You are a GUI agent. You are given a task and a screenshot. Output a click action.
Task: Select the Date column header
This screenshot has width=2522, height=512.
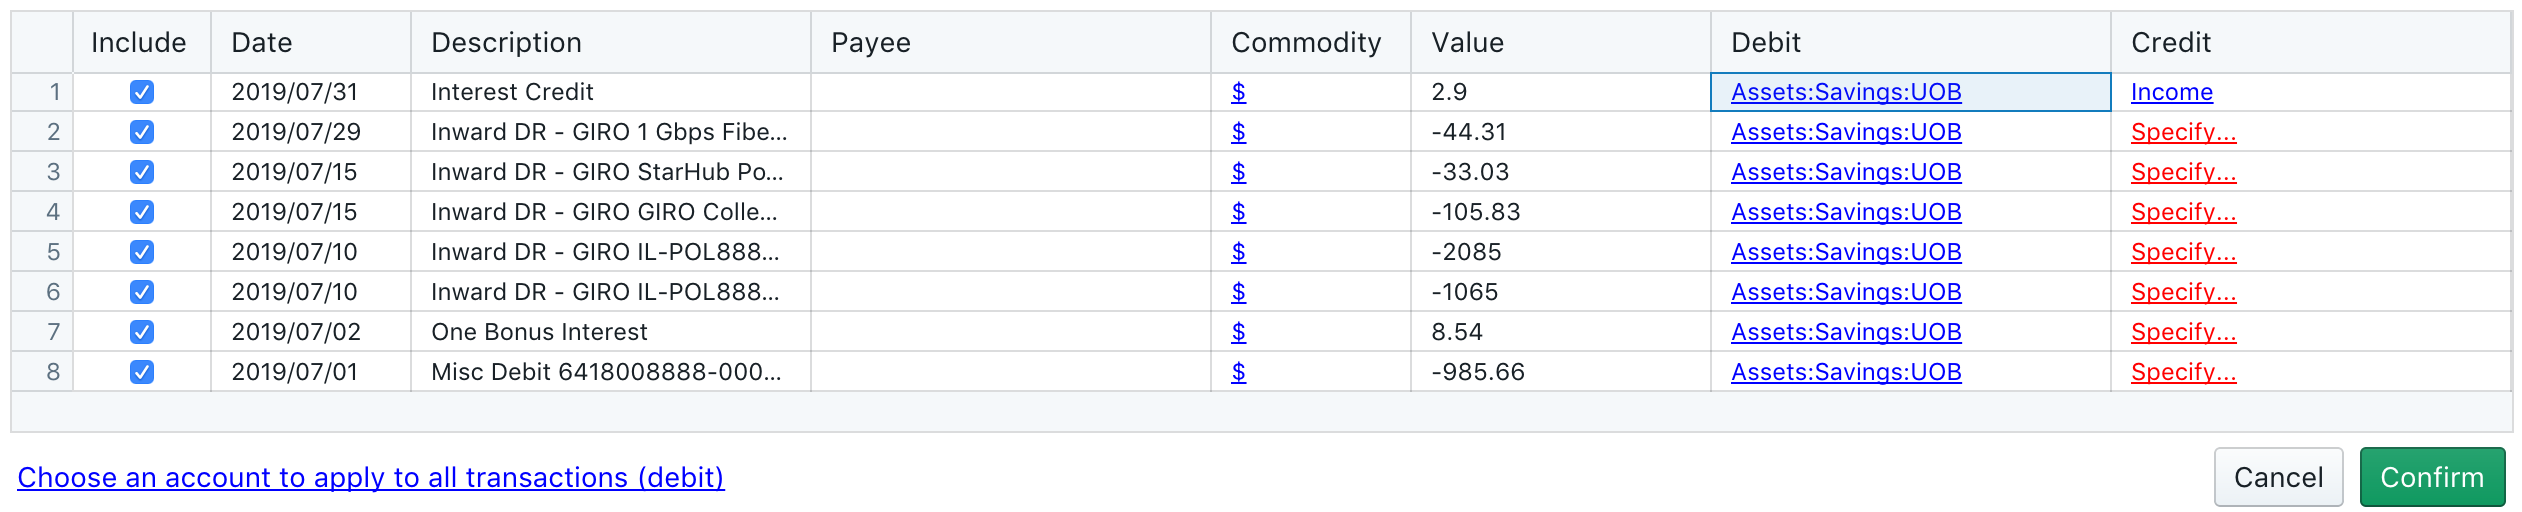310,42
